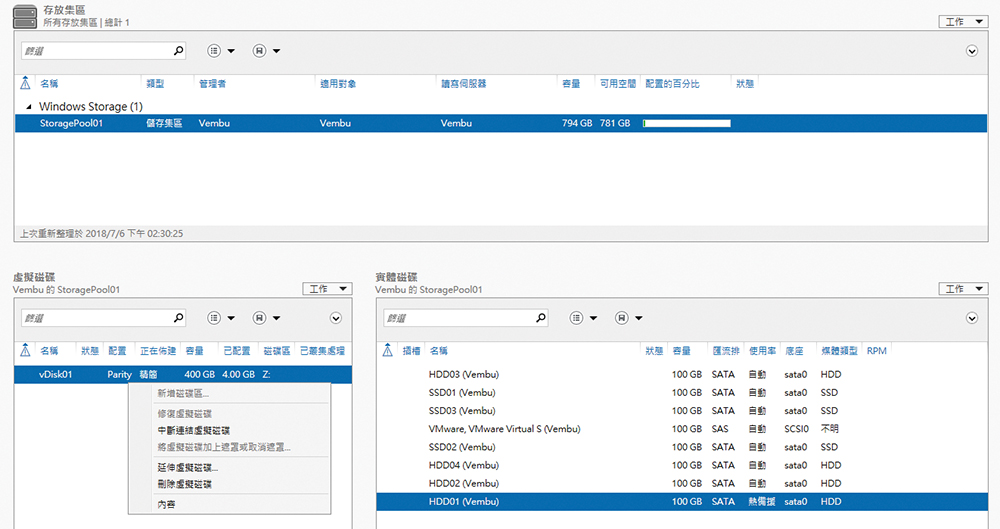The width and height of the screenshot is (1000, 529).
Task: Click warning column icon in storage pools header
Action: click(25, 83)
